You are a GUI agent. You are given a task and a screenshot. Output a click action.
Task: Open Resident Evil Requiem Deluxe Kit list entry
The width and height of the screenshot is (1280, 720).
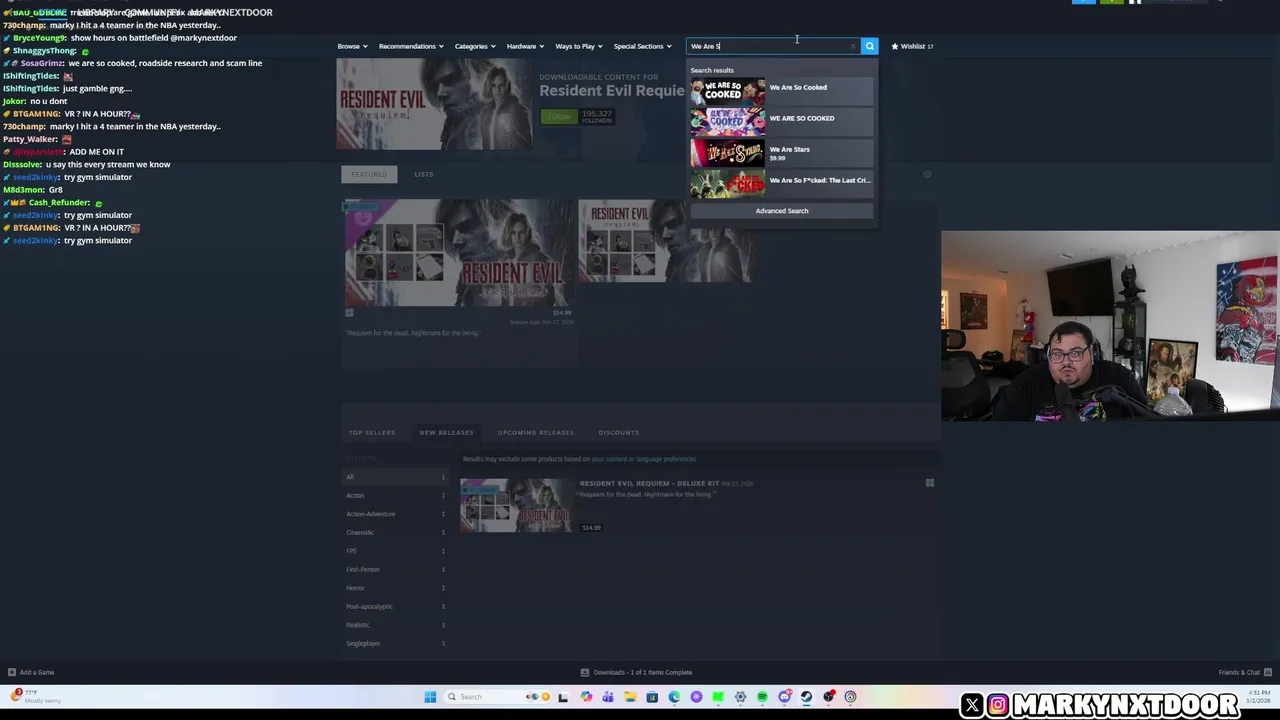[x=697, y=505]
